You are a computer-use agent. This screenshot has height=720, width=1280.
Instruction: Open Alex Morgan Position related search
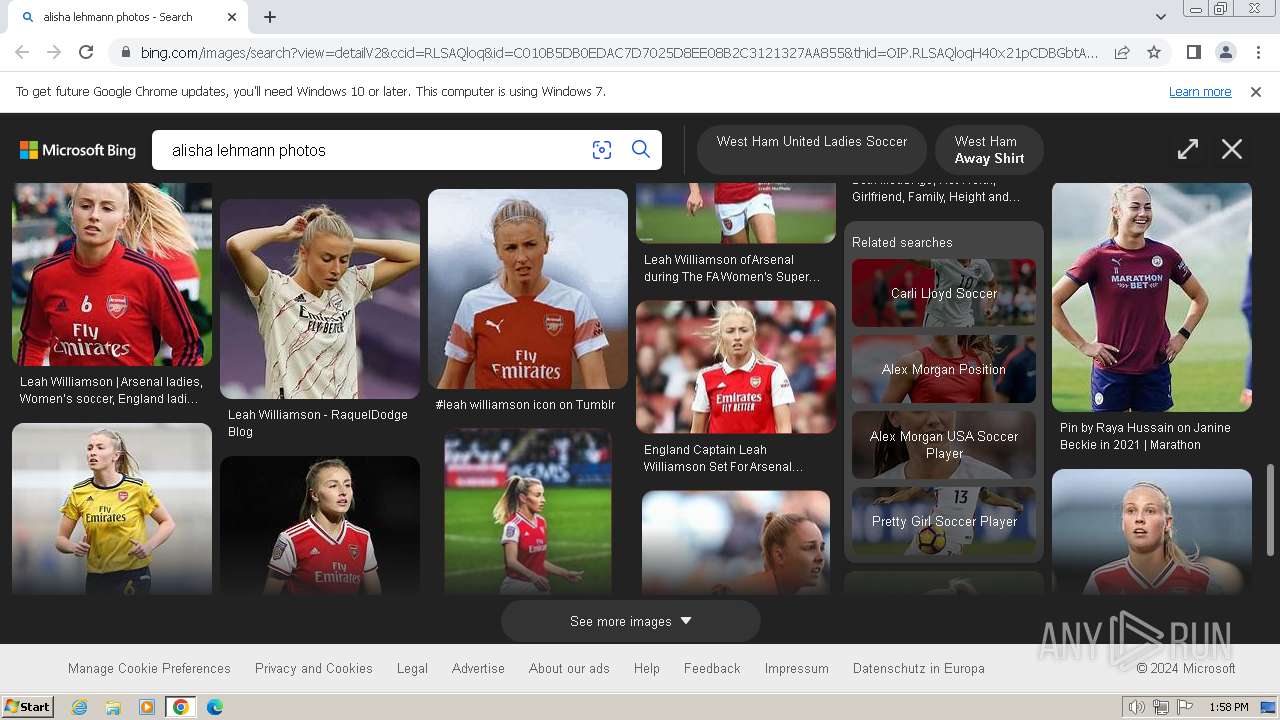[944, 369]
